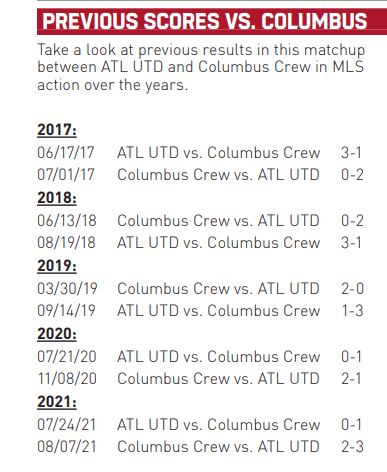Select the 2020 year heading

57,334
